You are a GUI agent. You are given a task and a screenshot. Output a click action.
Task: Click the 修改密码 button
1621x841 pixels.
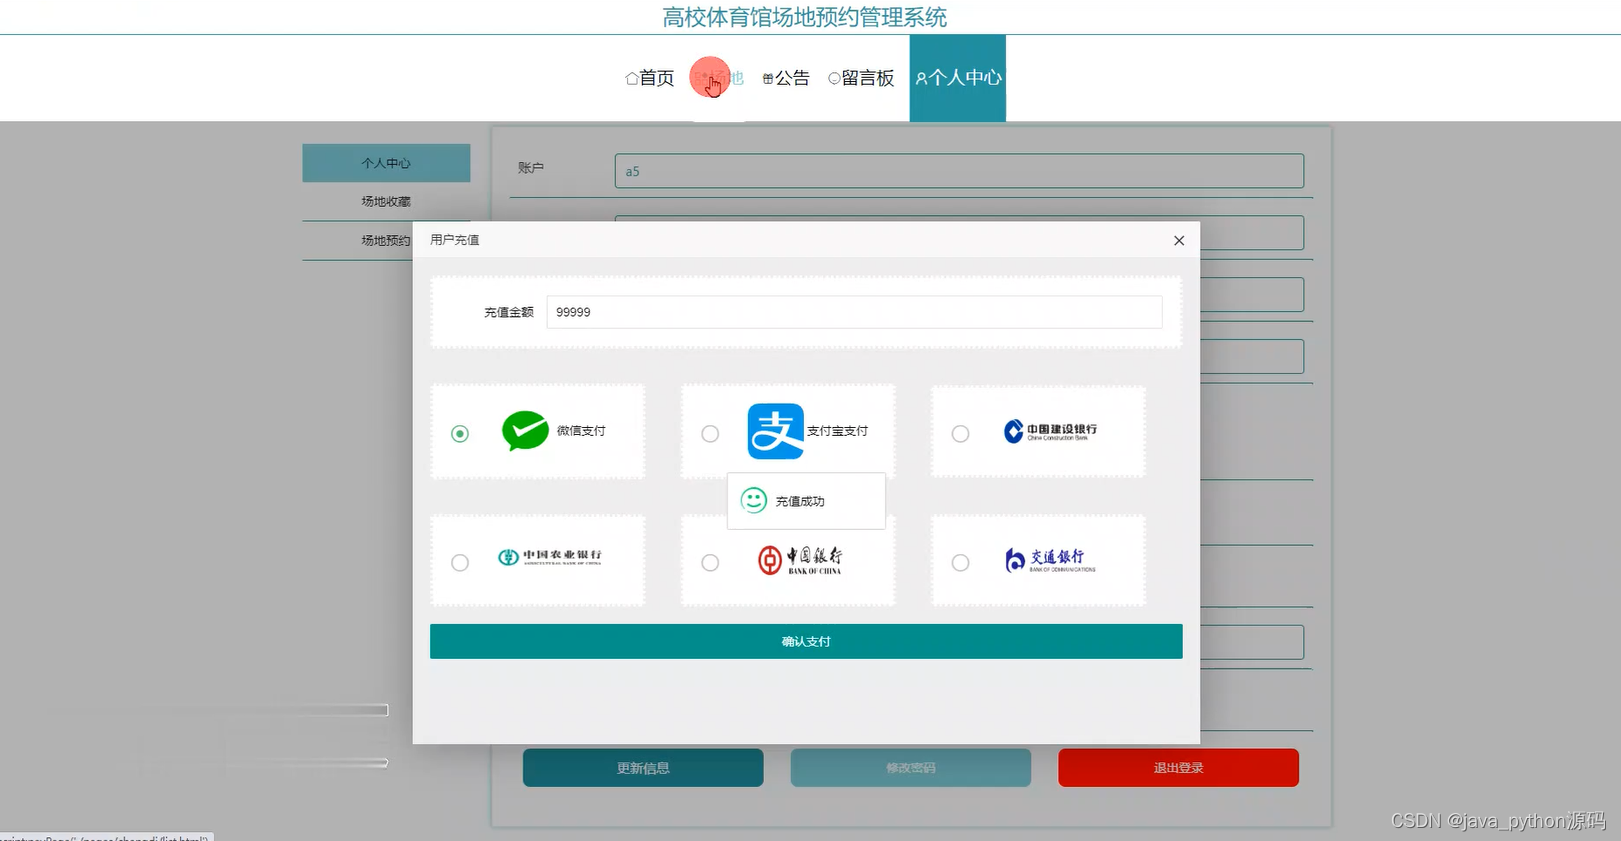[911, 768]
